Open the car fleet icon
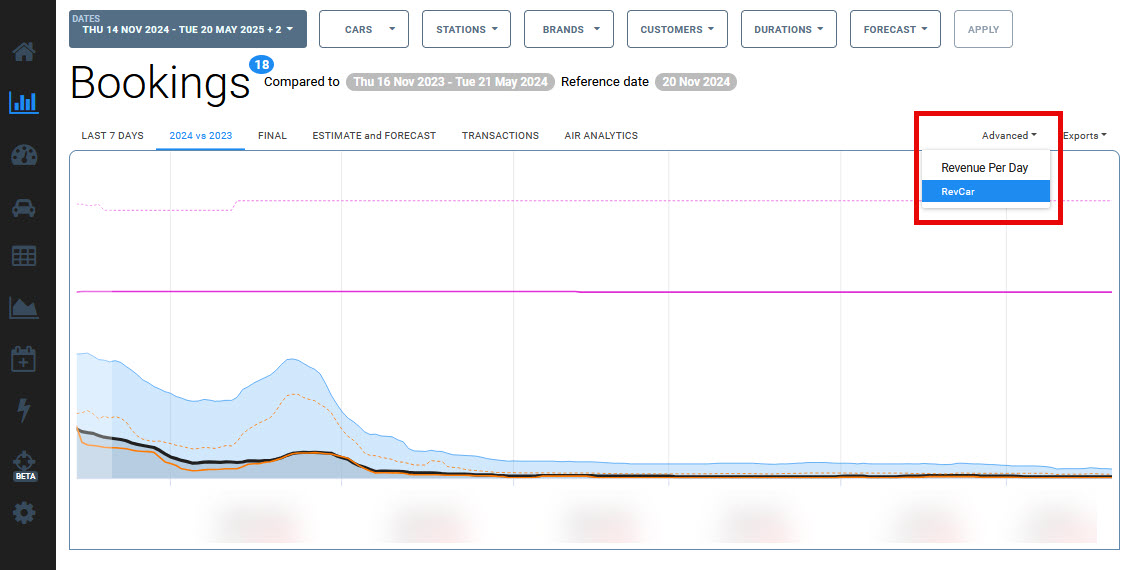Image resolution: width=1121 pixels, height=570 pixels. tap(24, 208)
